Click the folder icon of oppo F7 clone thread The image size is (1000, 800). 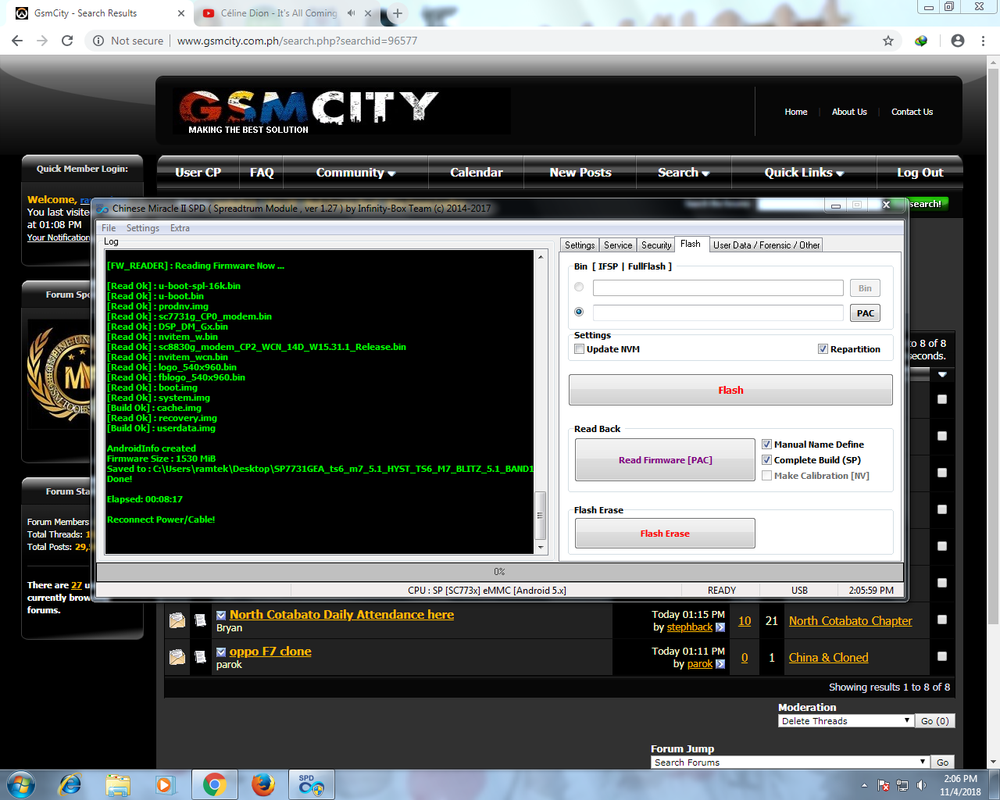pos(177,656)
